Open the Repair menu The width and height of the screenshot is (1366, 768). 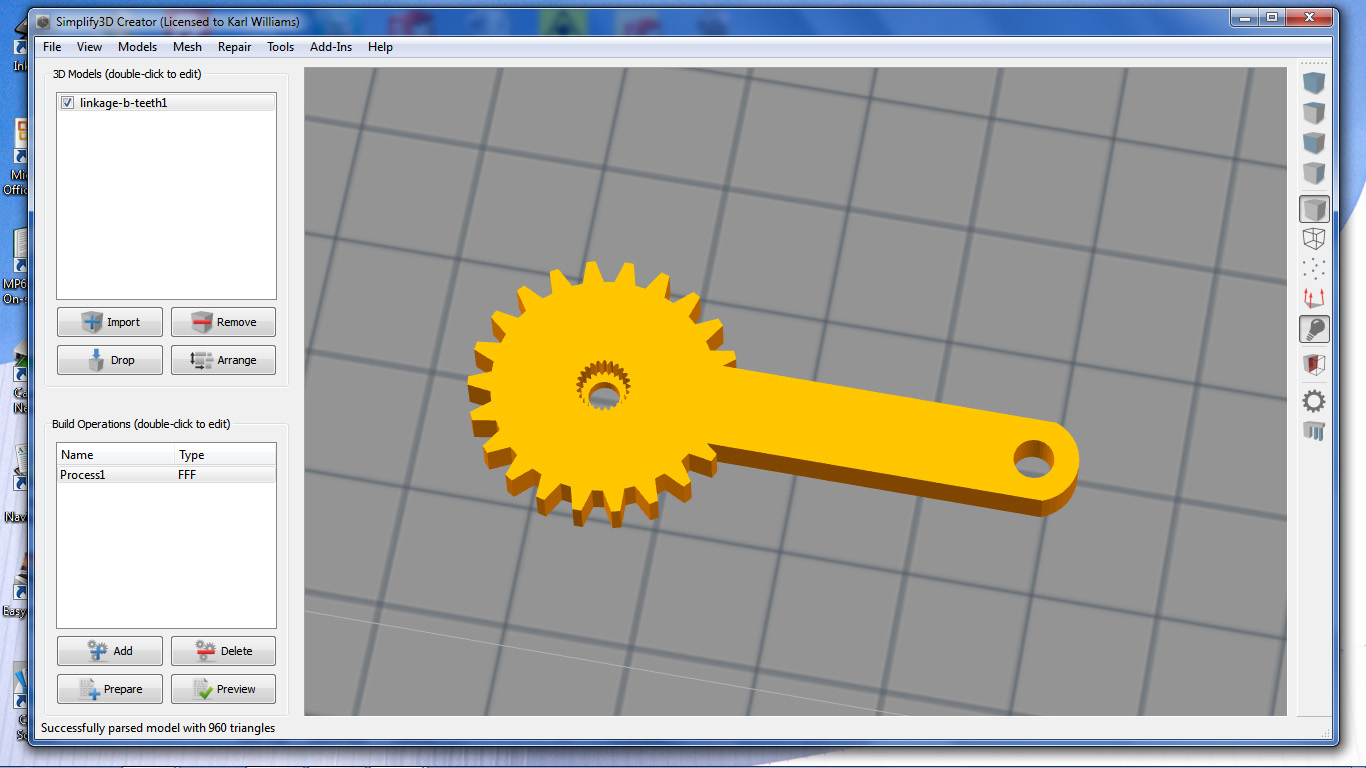tap(234, 46)
